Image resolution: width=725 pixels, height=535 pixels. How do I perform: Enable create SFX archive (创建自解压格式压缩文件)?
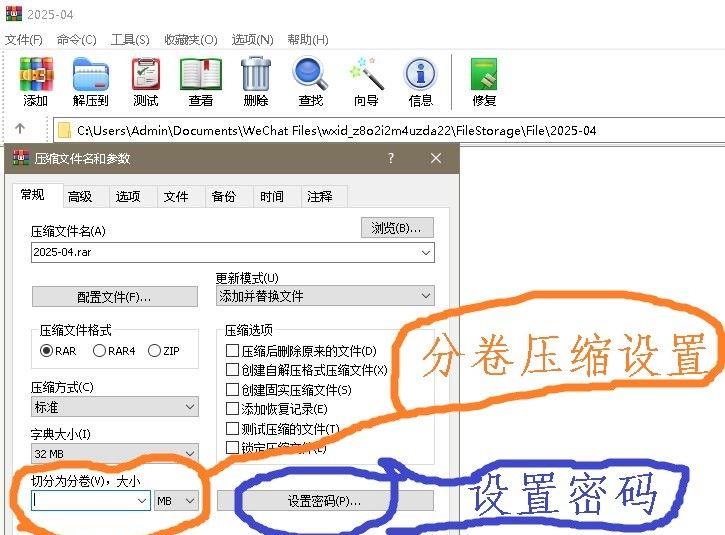(x=232, y=369)
